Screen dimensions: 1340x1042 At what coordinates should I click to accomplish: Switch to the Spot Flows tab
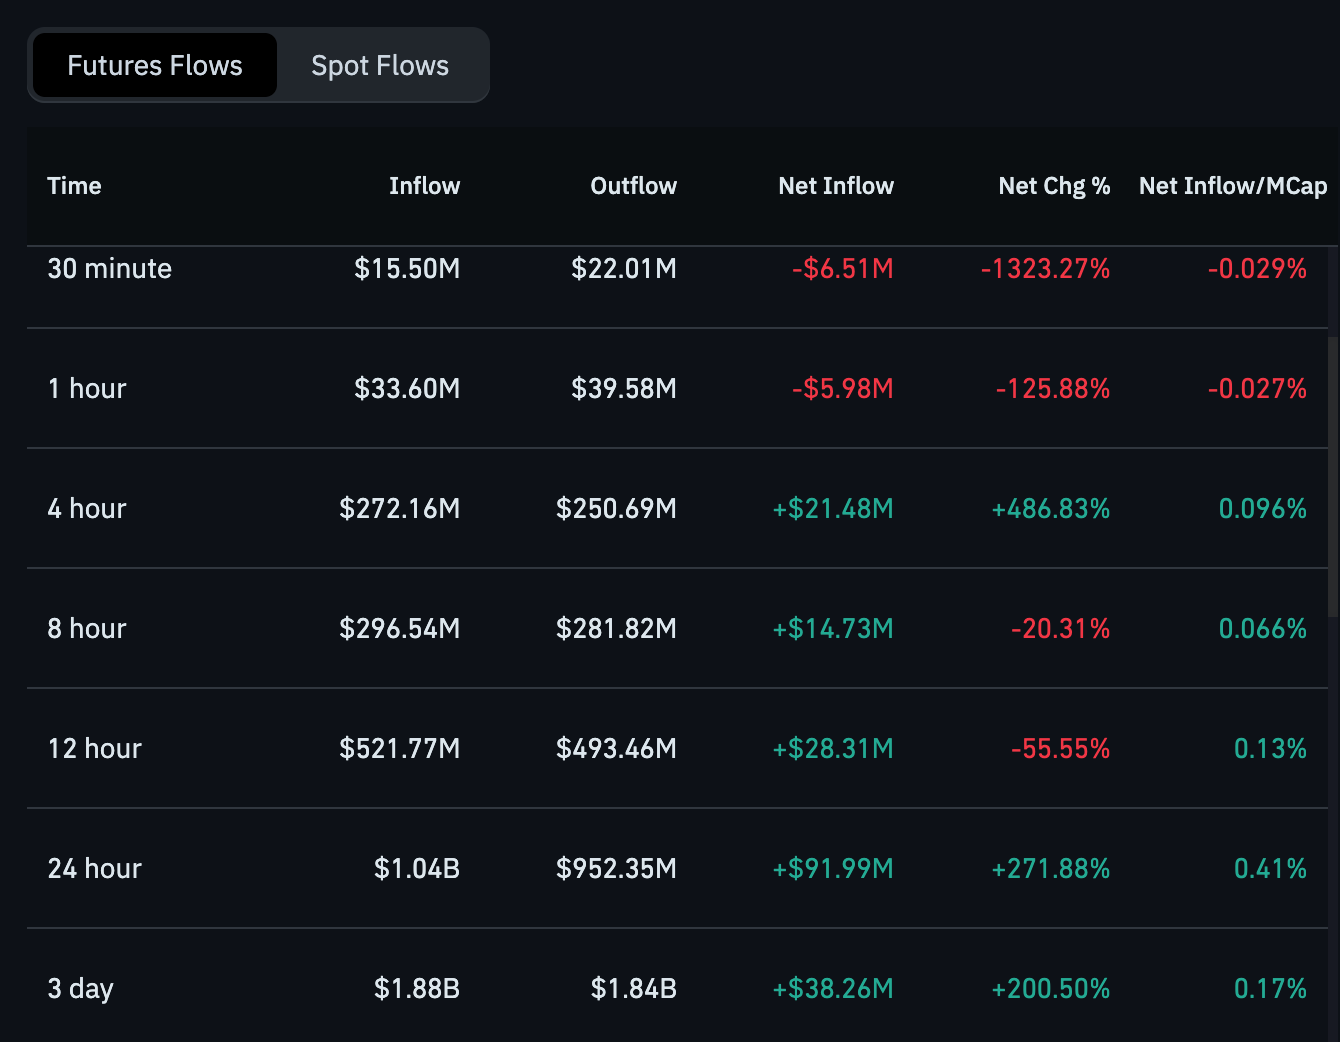coord(380,66)
